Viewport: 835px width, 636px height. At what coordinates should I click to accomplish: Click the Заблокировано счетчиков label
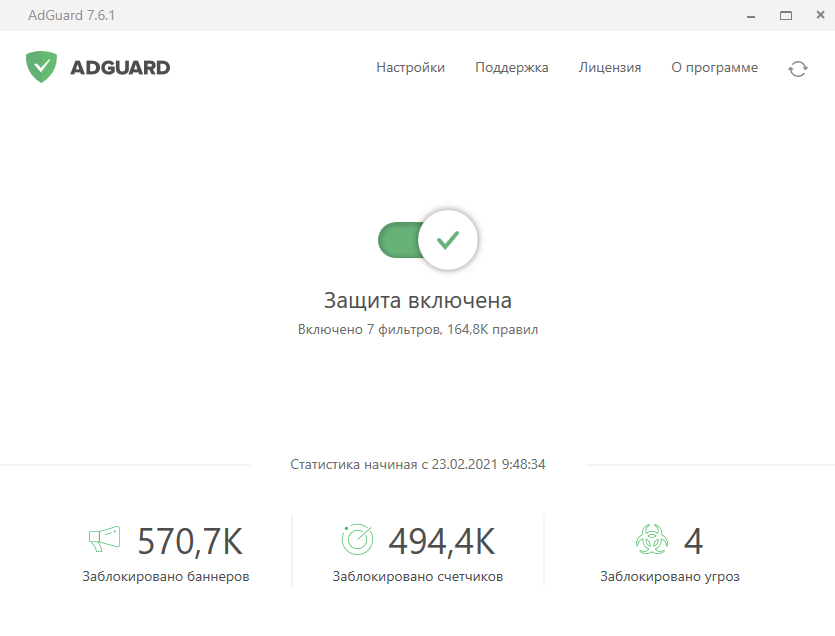point(418,577)
